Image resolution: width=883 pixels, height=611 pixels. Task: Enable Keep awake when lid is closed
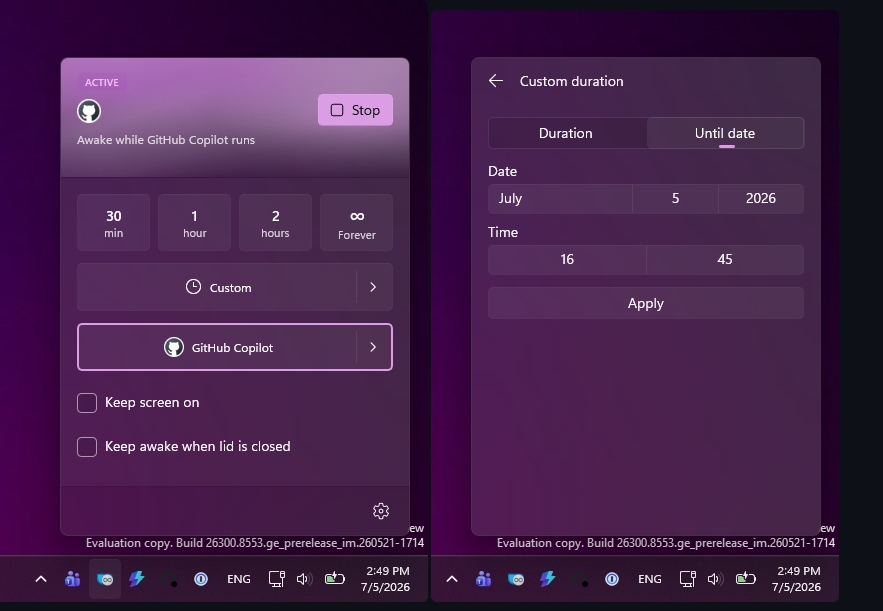(x=87, y=447)
